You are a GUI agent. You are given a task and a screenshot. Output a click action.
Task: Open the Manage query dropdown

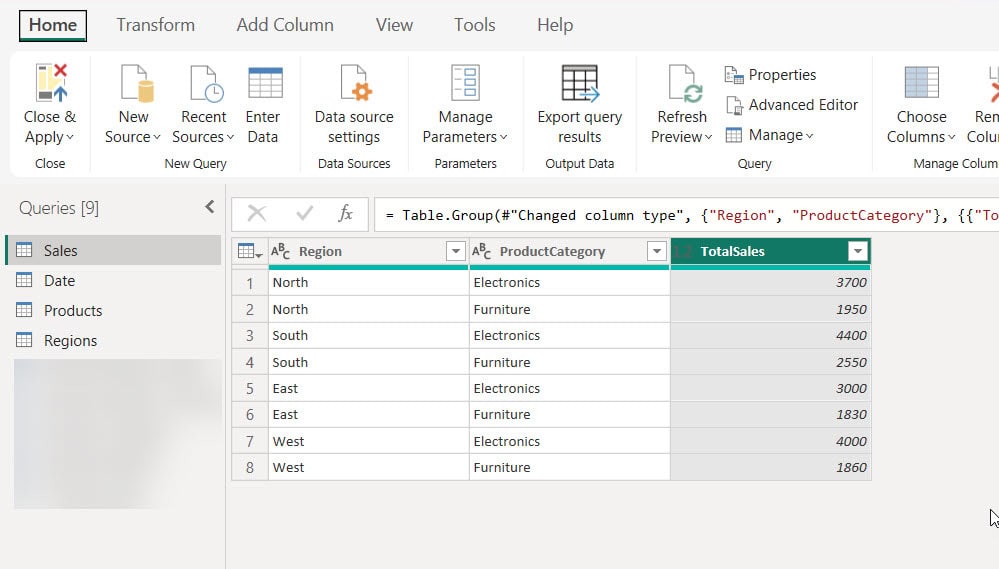pos(769,135)
